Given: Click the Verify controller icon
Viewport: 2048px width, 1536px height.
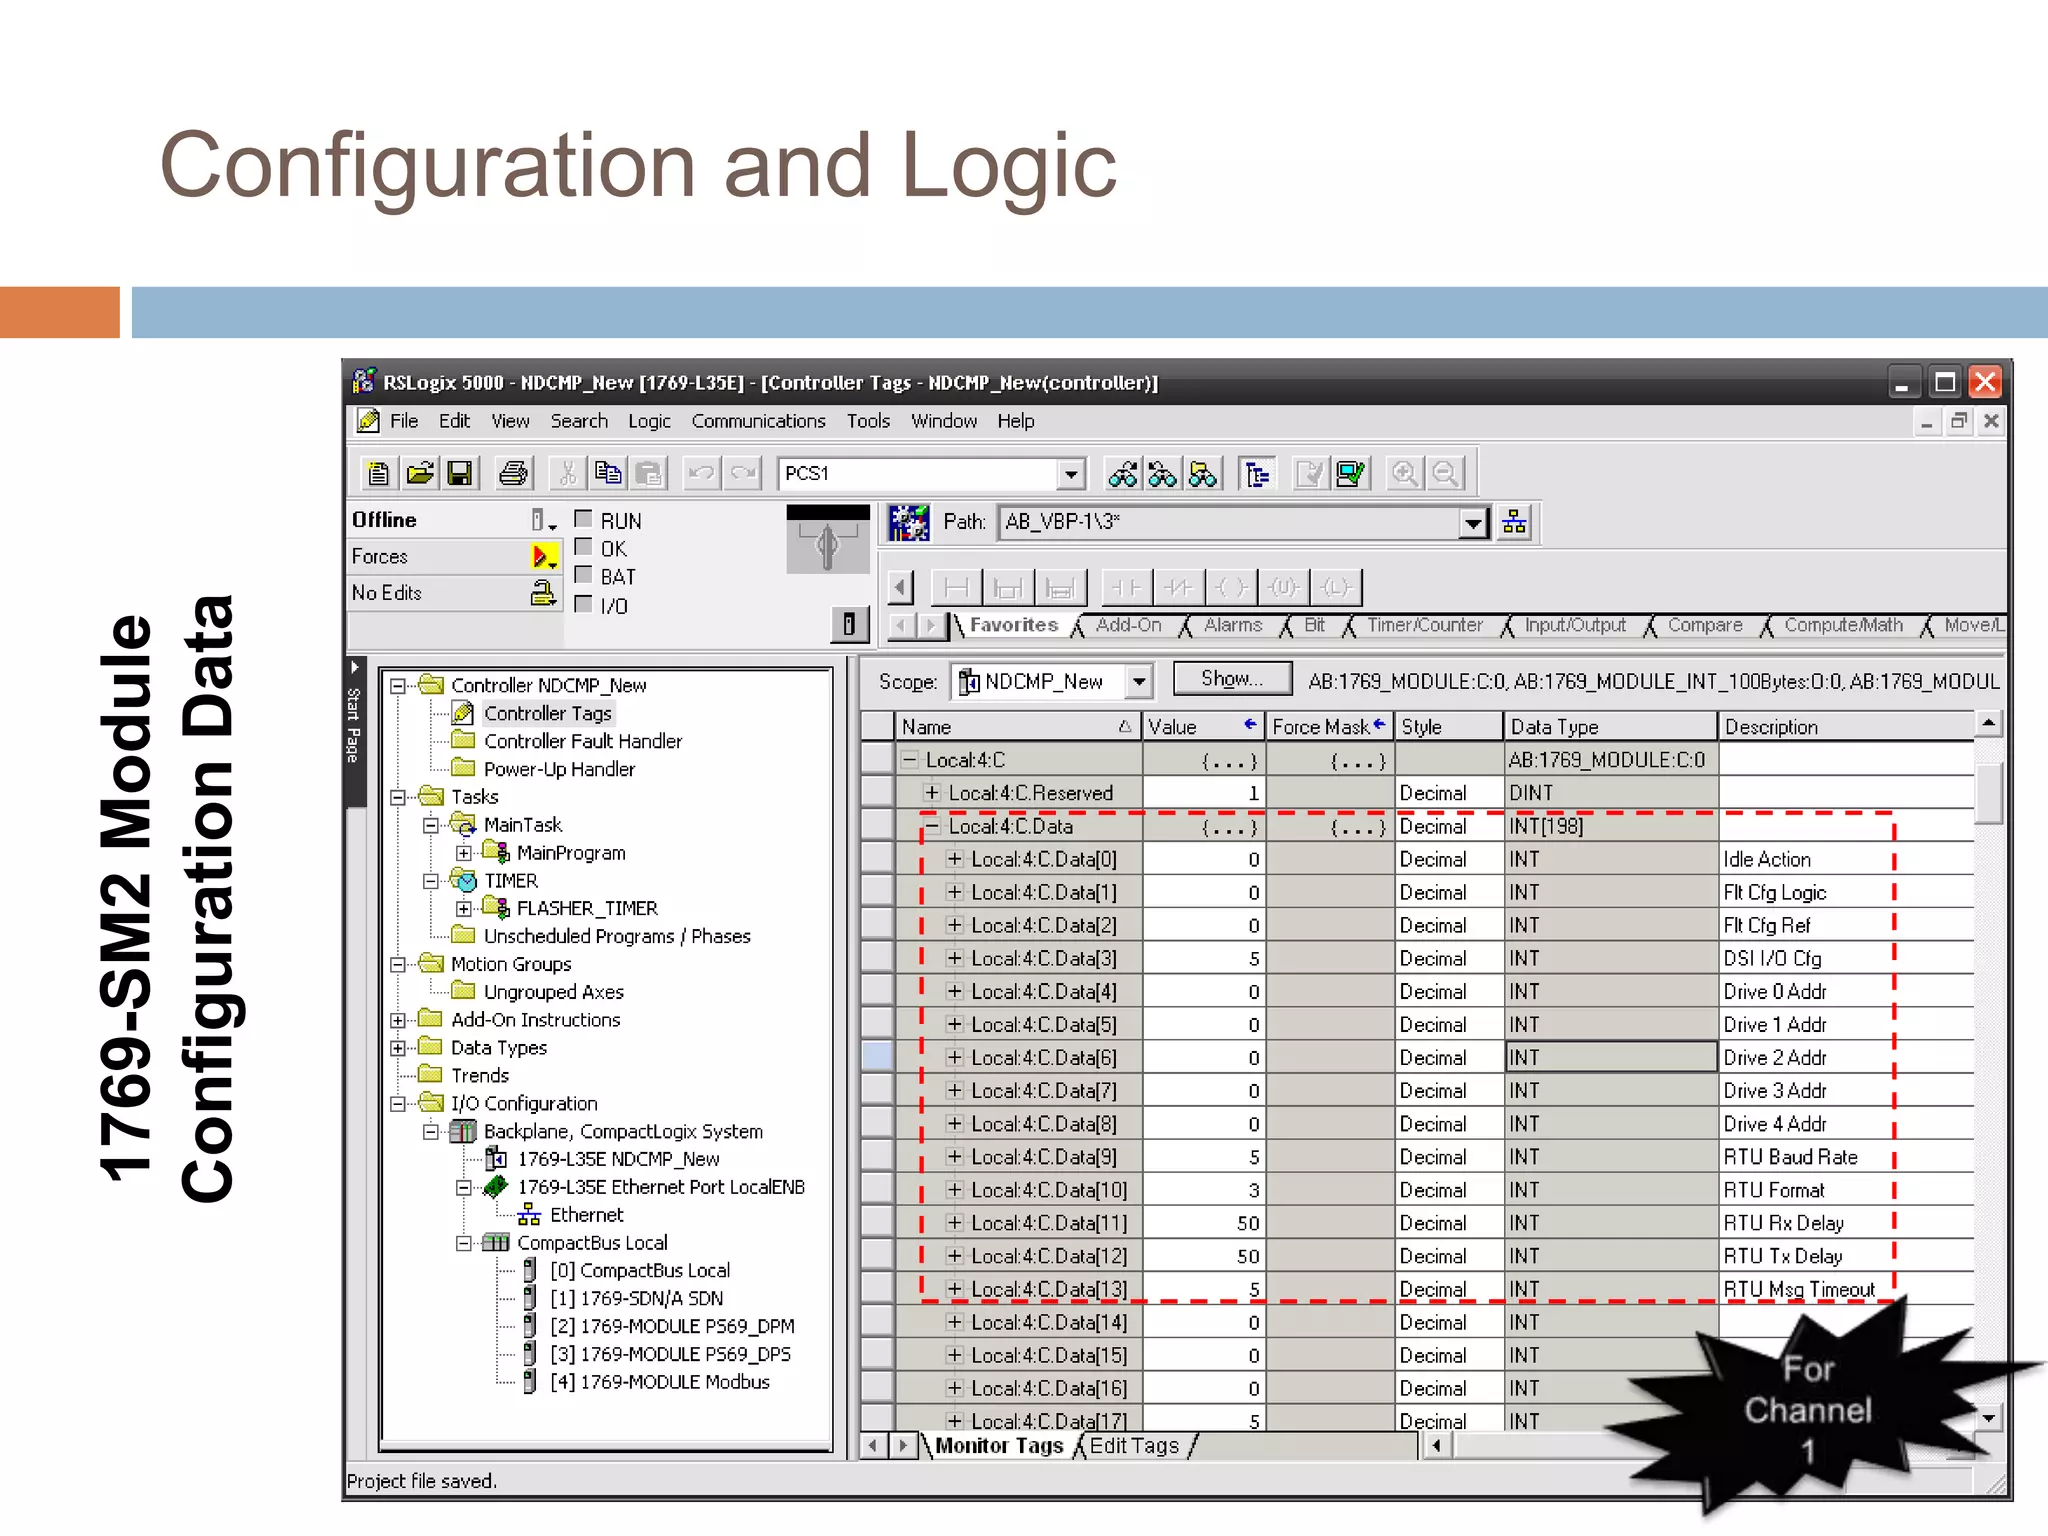Looking at the screenshot, I should [x=1351, y=473].
